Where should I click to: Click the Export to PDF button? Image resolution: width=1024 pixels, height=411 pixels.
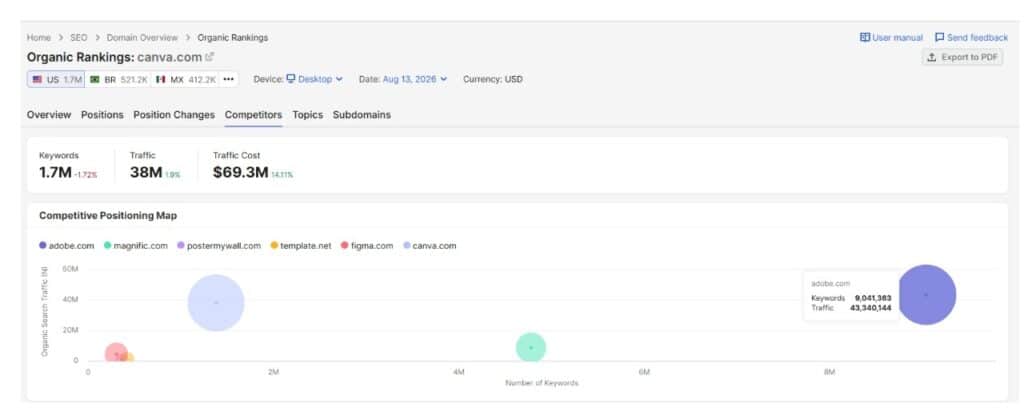[x=962, y=58]
